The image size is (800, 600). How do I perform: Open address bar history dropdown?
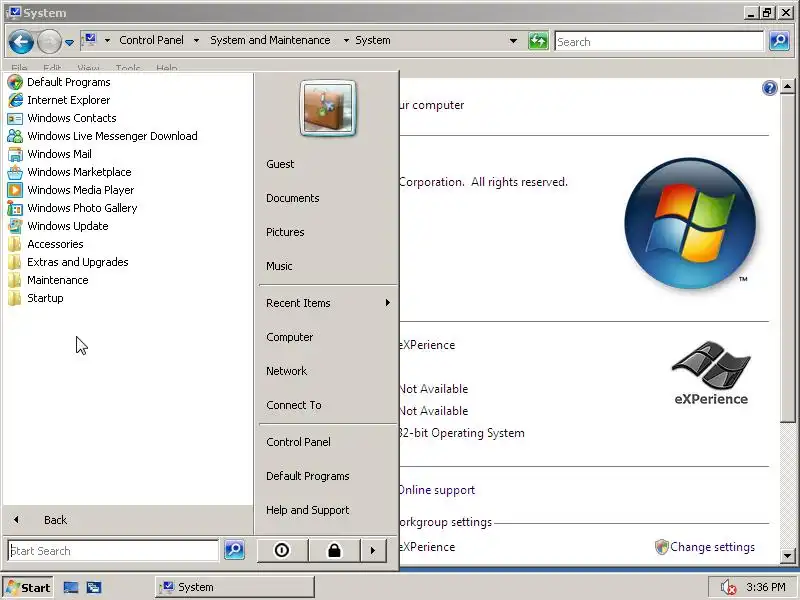513,41
